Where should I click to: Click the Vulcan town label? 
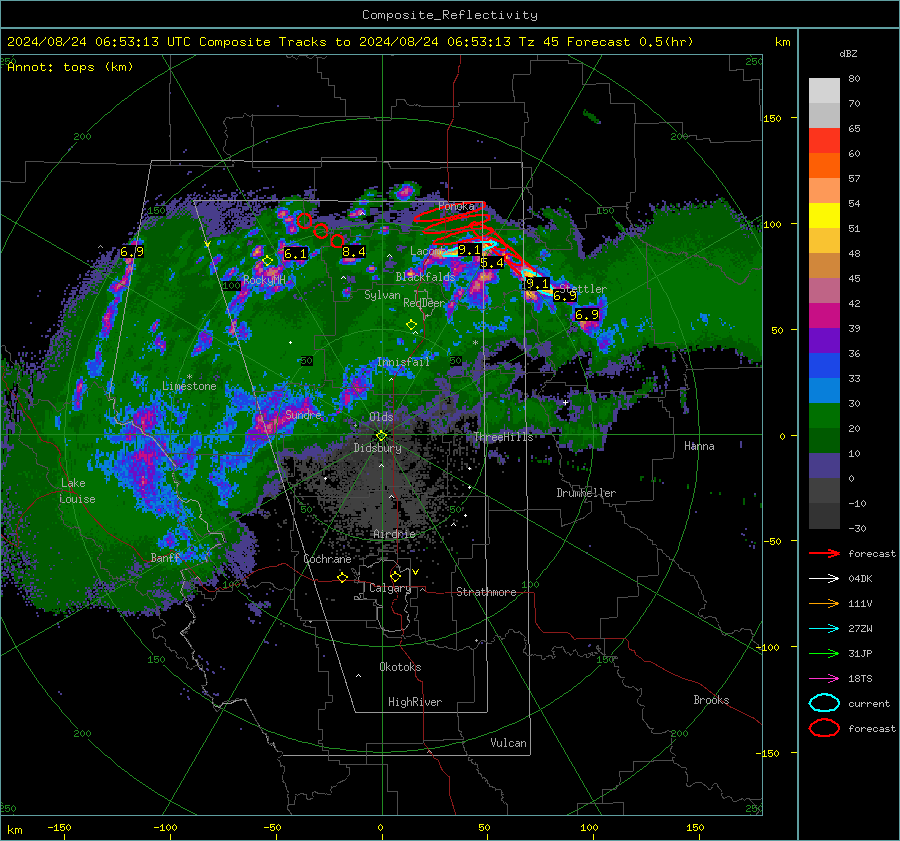coord(508,743)
